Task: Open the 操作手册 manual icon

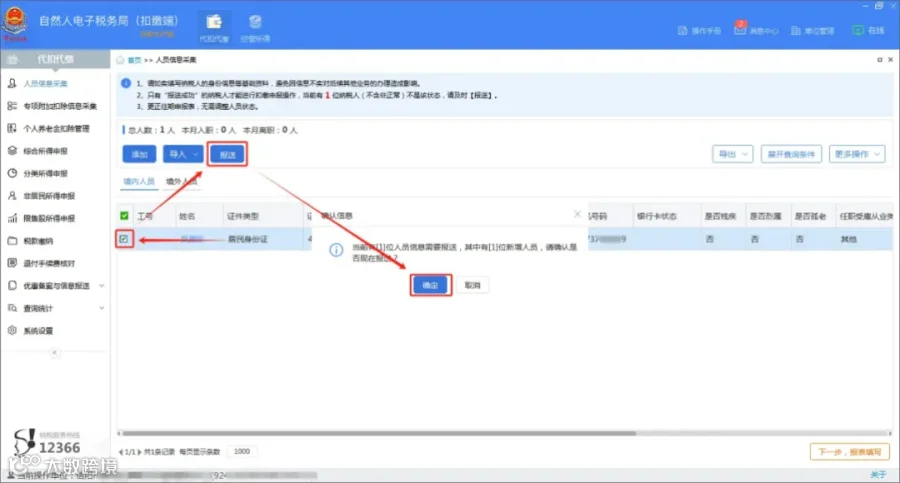Action: 682,30
